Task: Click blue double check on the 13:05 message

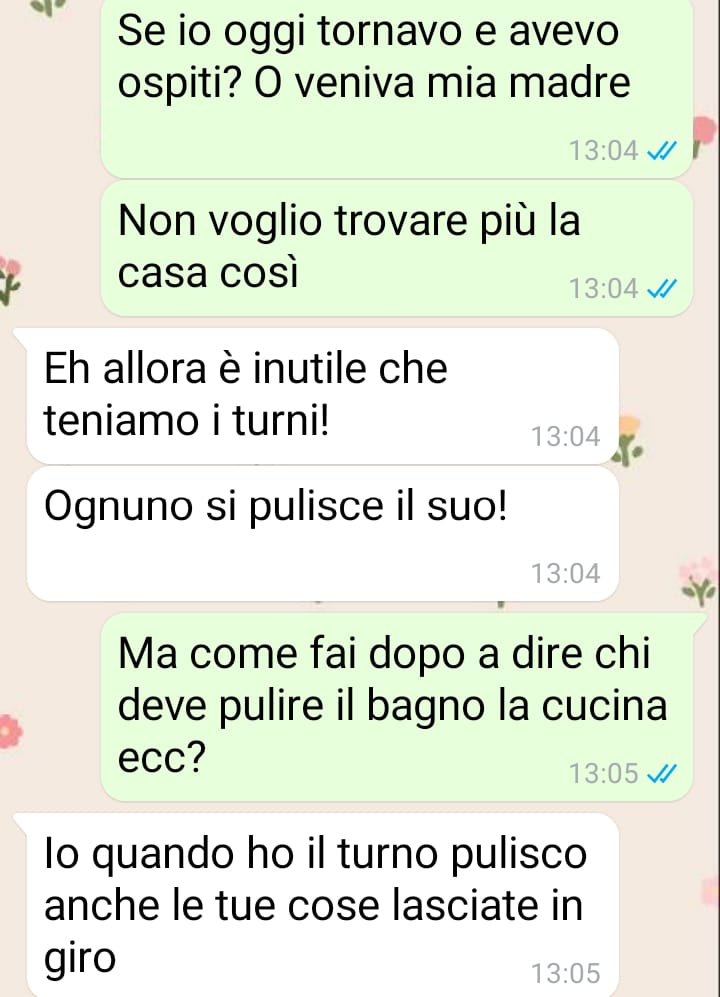Action: 661,774
